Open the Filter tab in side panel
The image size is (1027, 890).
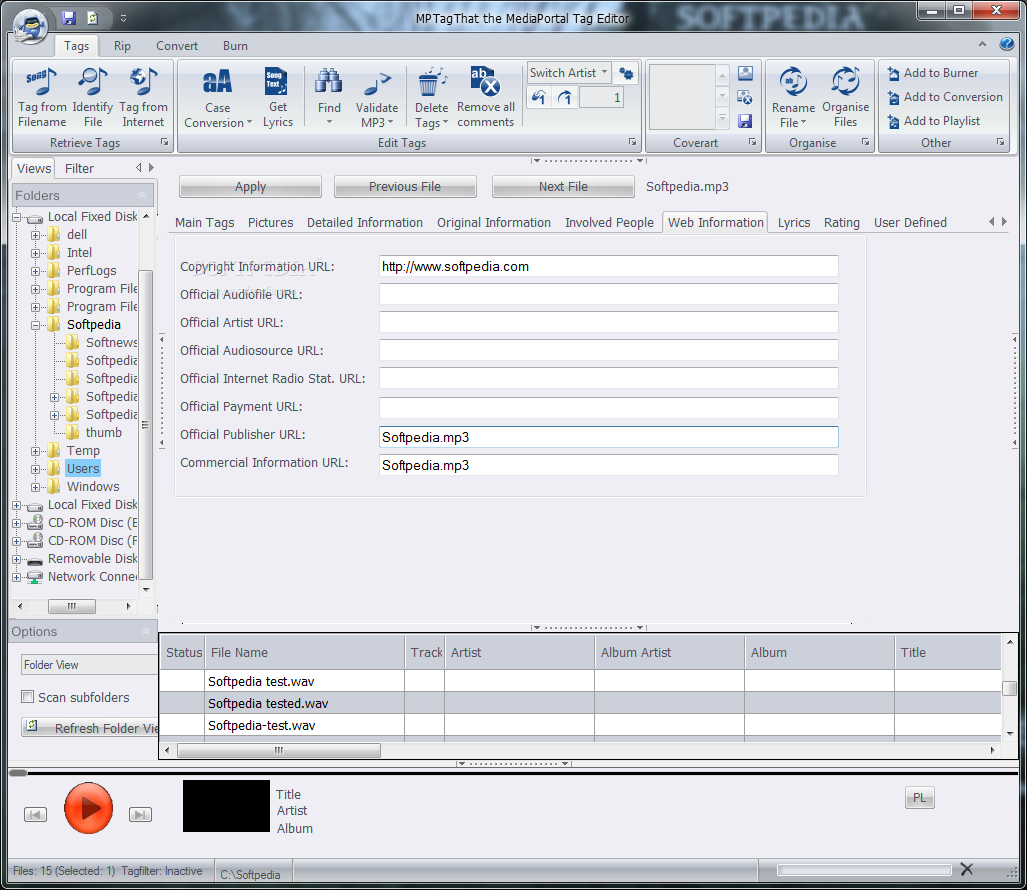point(79,168)
